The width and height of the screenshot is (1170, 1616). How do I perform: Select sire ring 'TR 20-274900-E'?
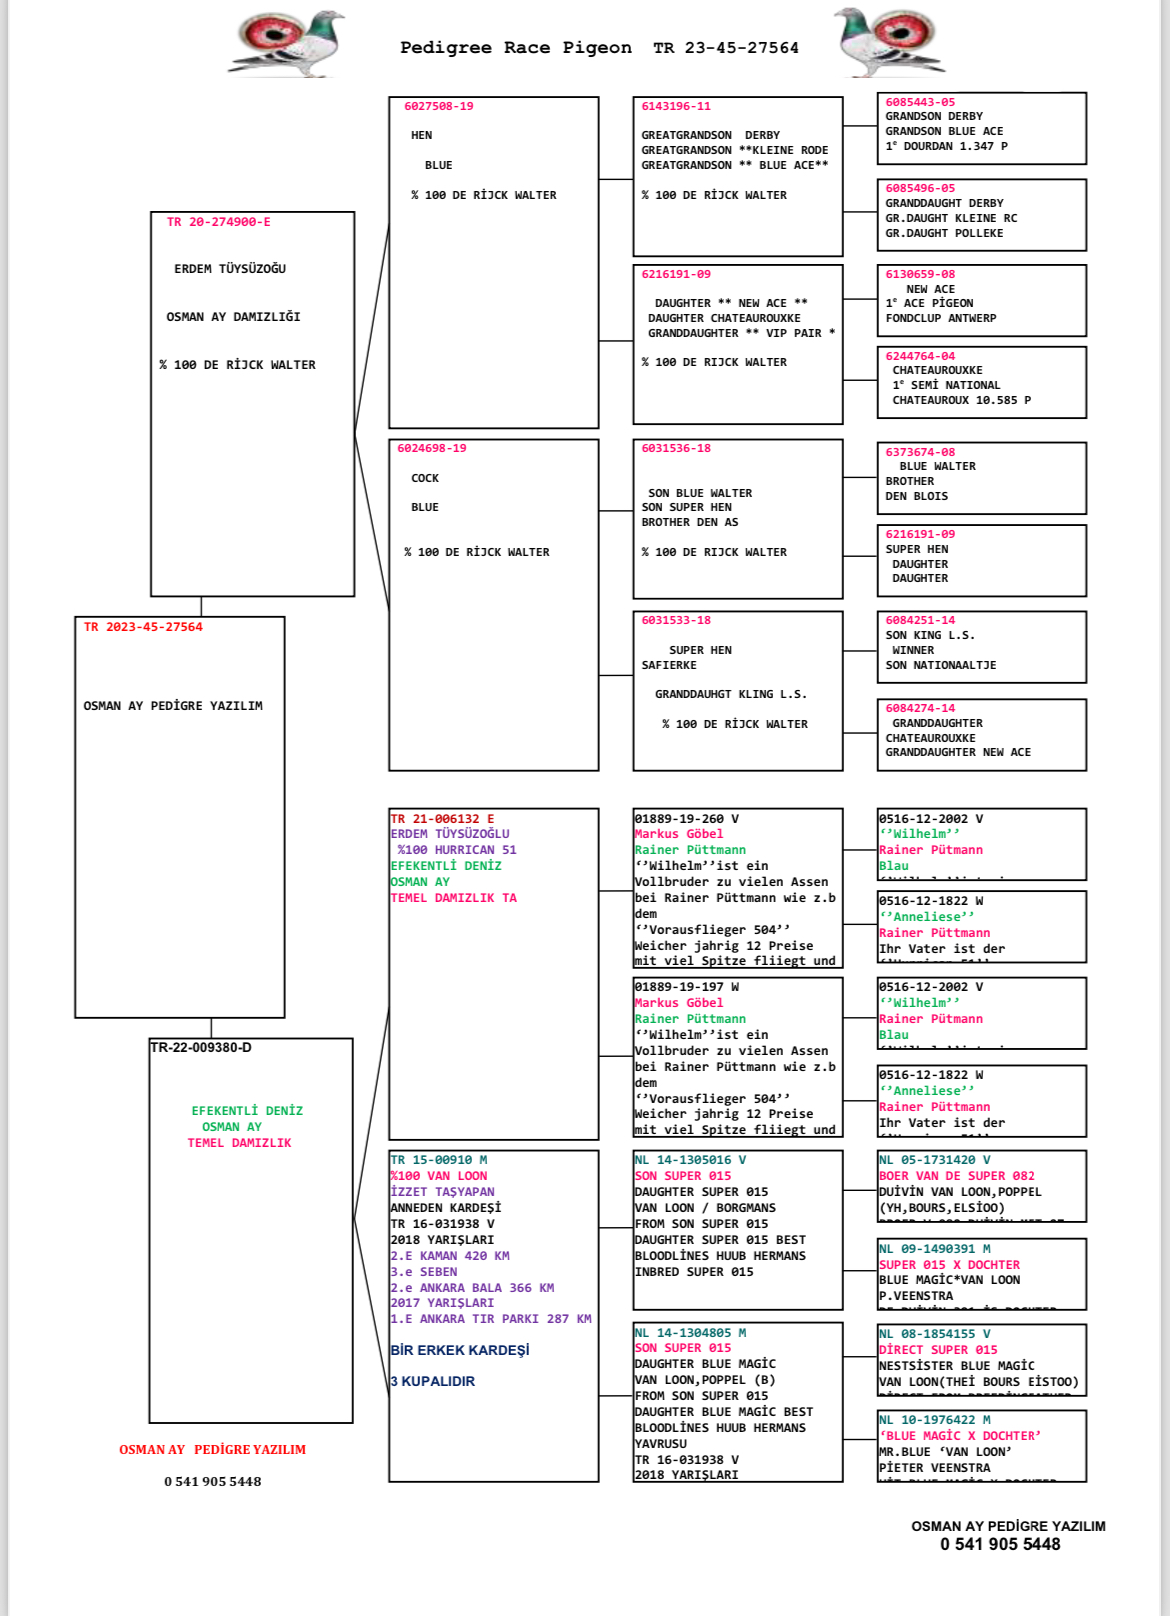[x=218, y=222]
